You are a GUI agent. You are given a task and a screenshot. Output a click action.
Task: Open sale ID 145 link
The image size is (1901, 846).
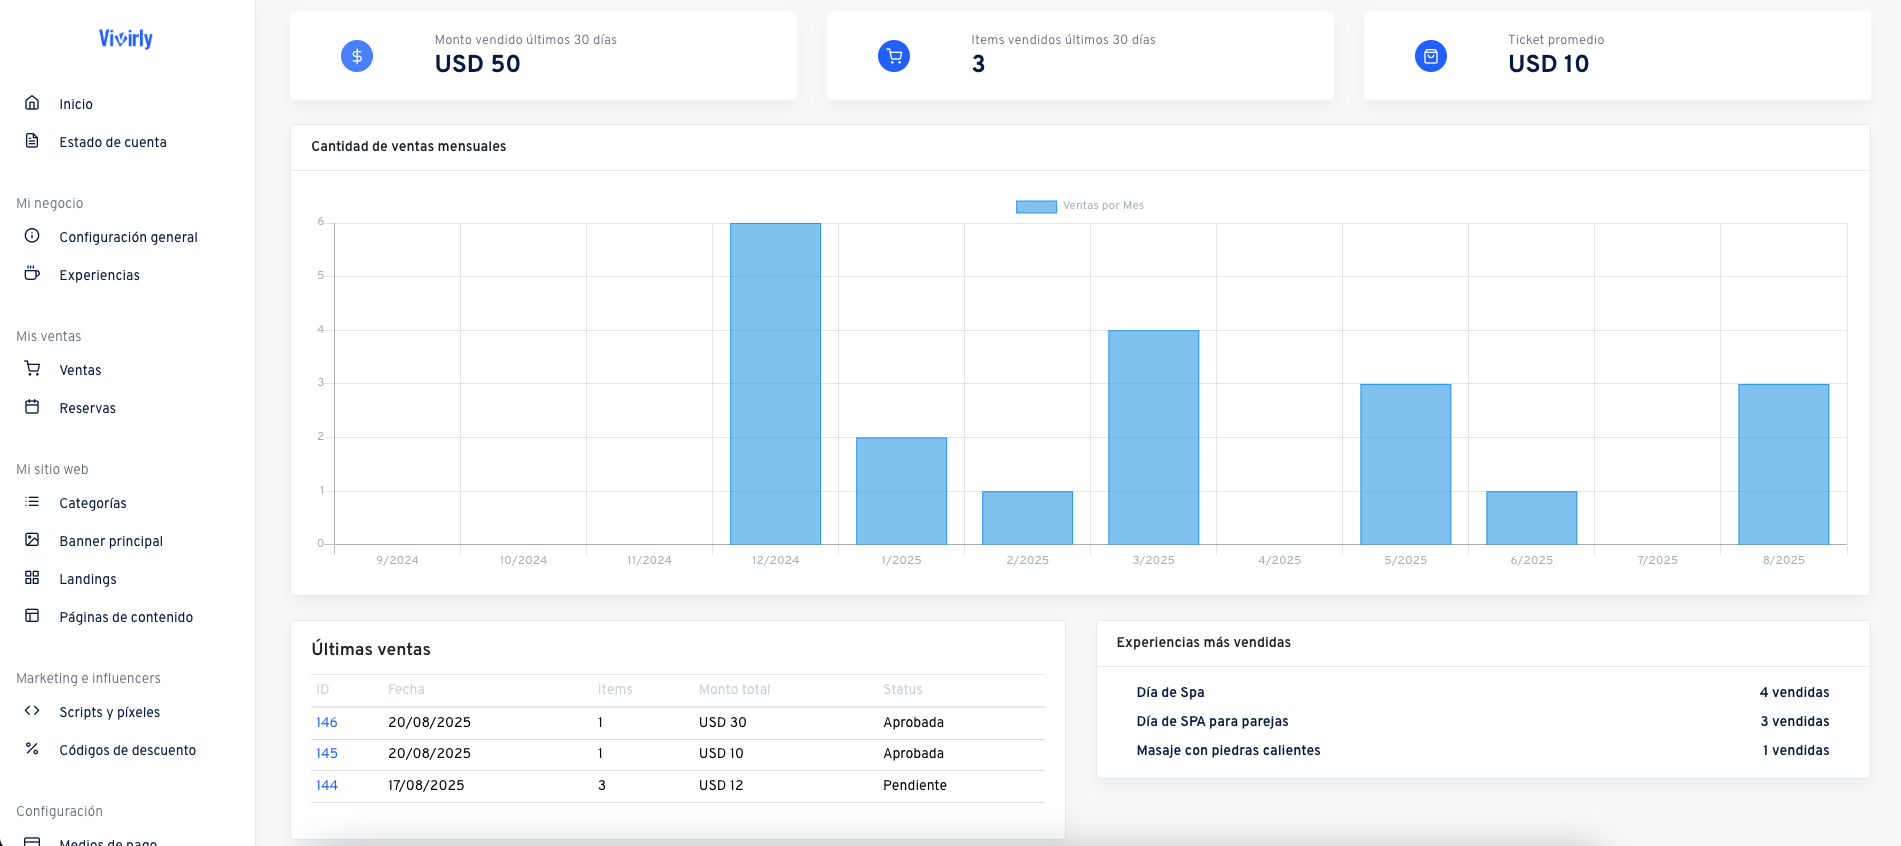pos(327,753)
